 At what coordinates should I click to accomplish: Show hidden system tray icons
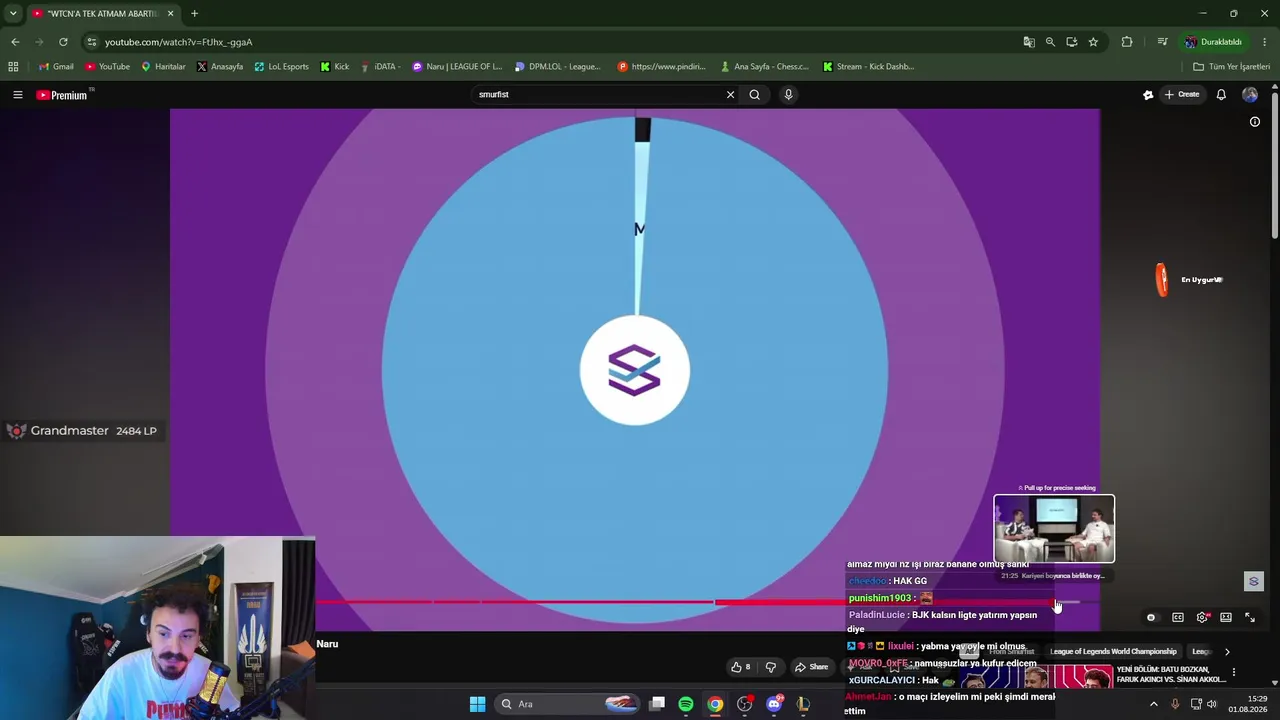coord(1153,704)
